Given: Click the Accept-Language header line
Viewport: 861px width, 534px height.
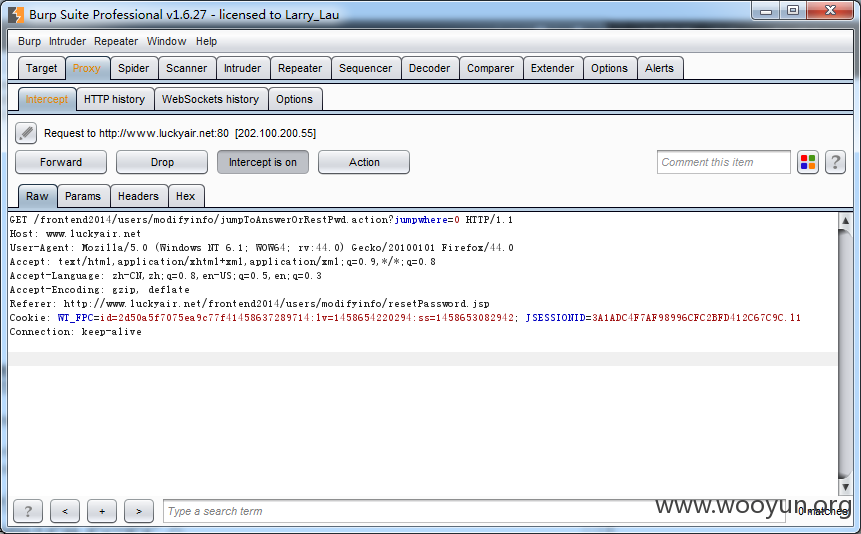Looking at the screenshot, I should pos(165,276).
